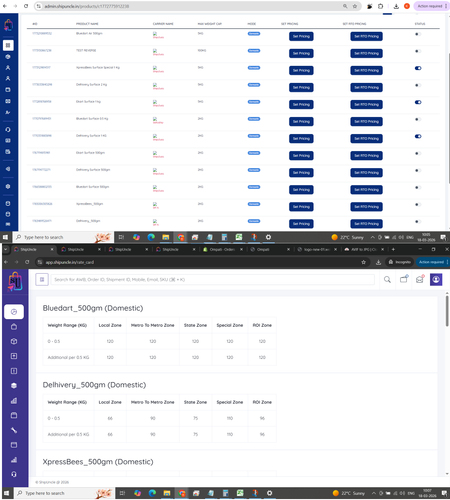Open a new tab in incognito browser

pyautogui.click(x=393, y=249)
